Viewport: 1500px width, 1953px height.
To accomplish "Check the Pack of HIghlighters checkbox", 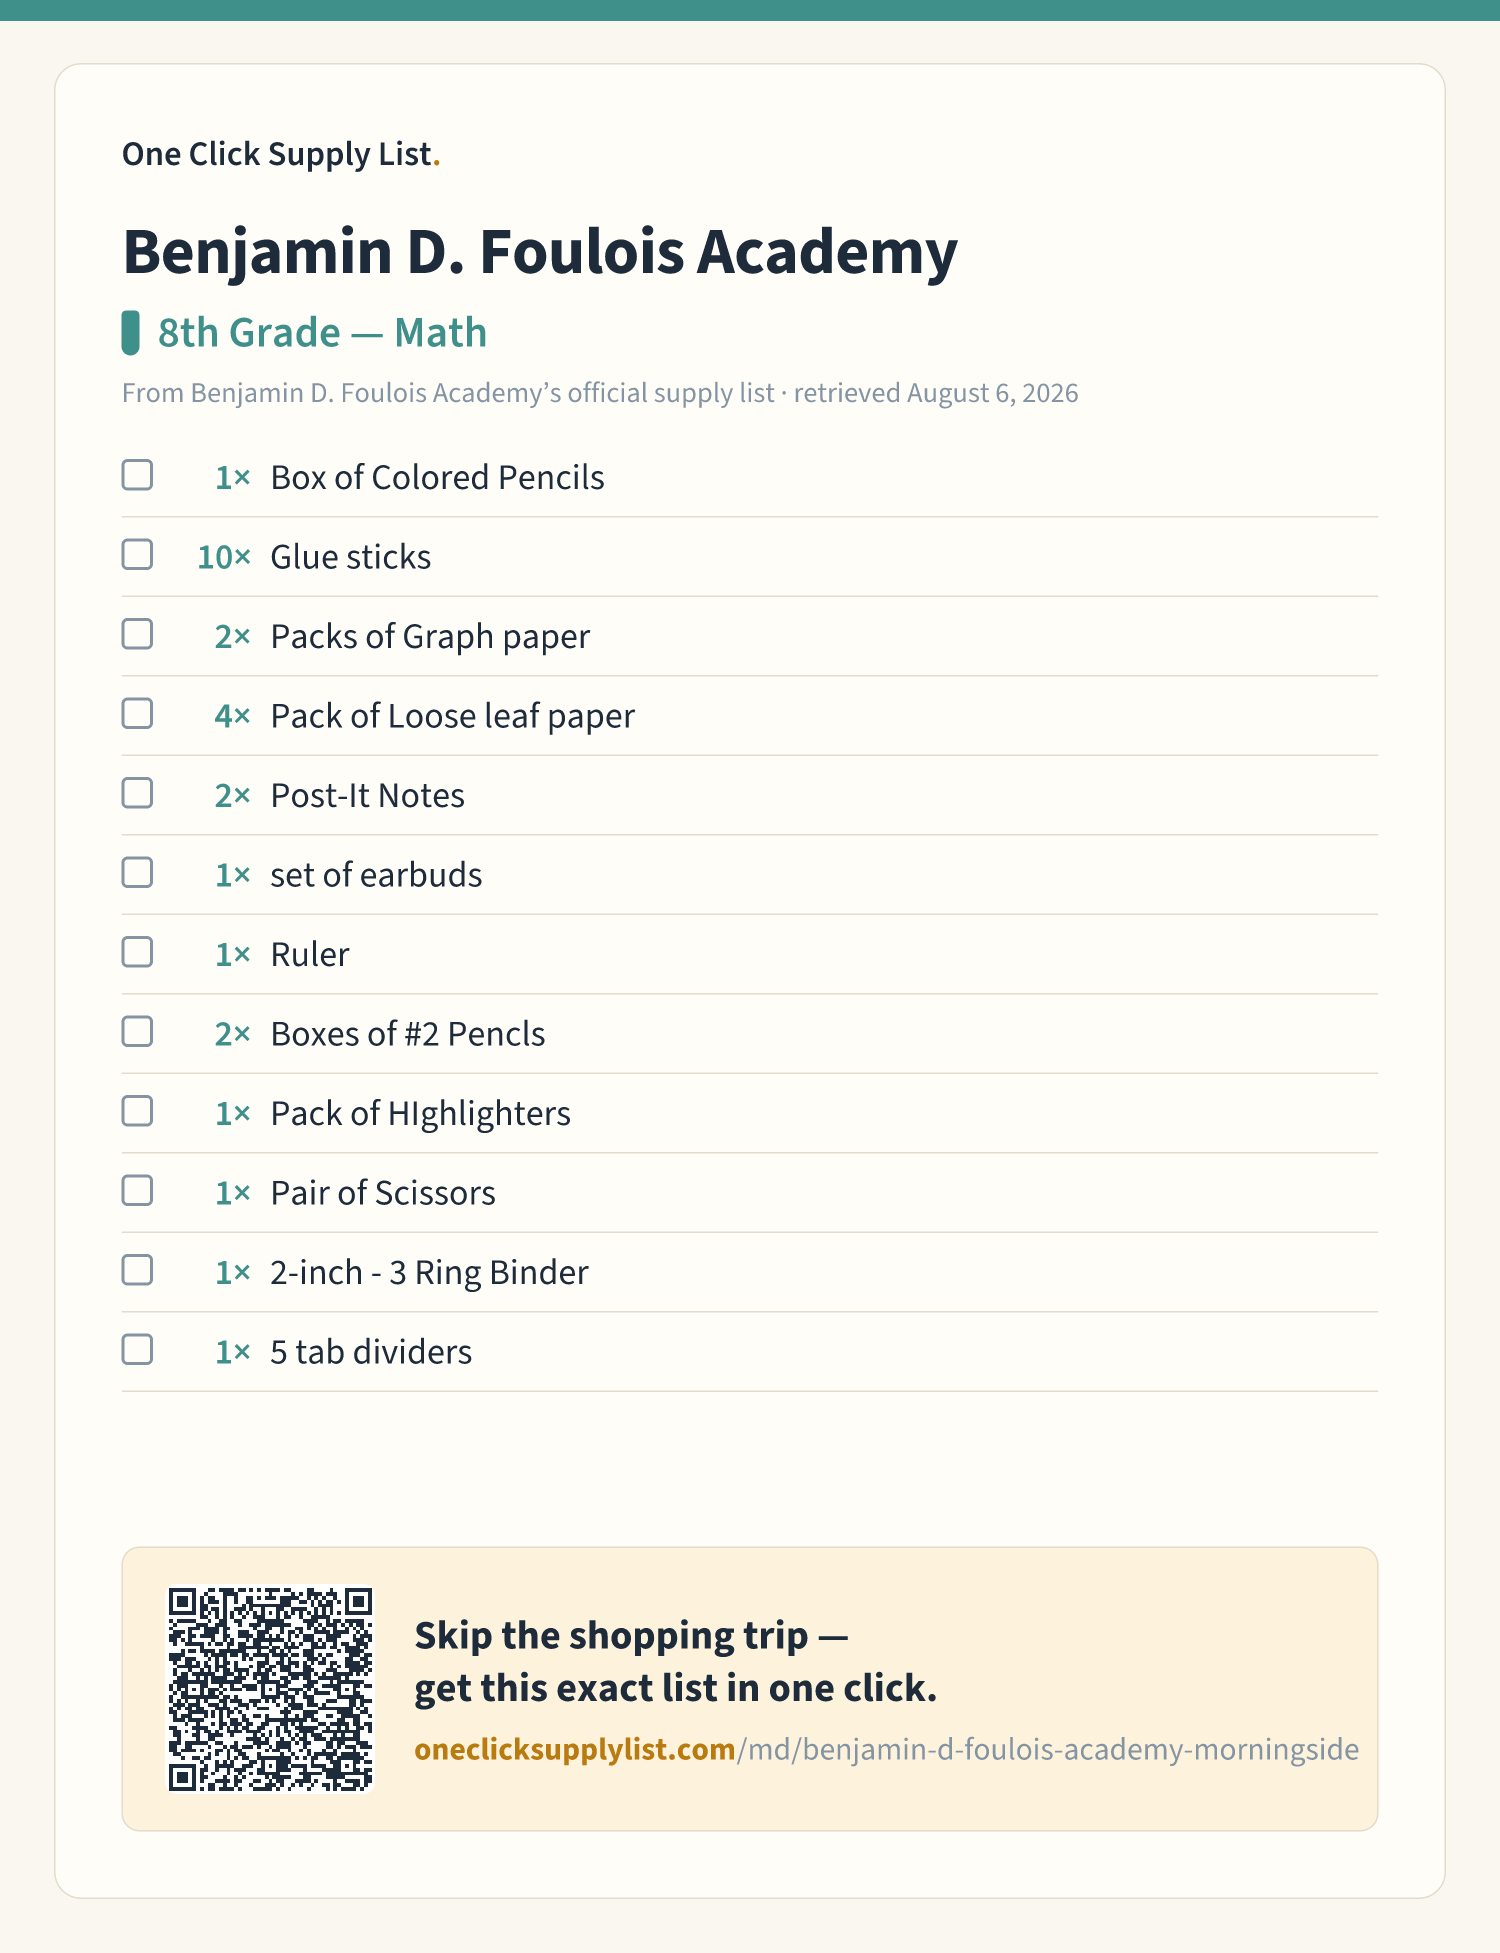I will pos(137,1111).
